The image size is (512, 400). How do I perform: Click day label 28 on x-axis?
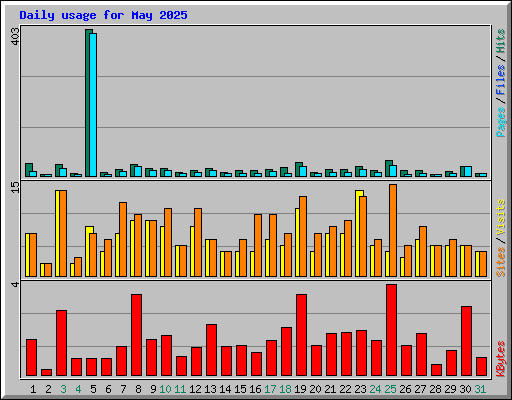coord(435,389)
